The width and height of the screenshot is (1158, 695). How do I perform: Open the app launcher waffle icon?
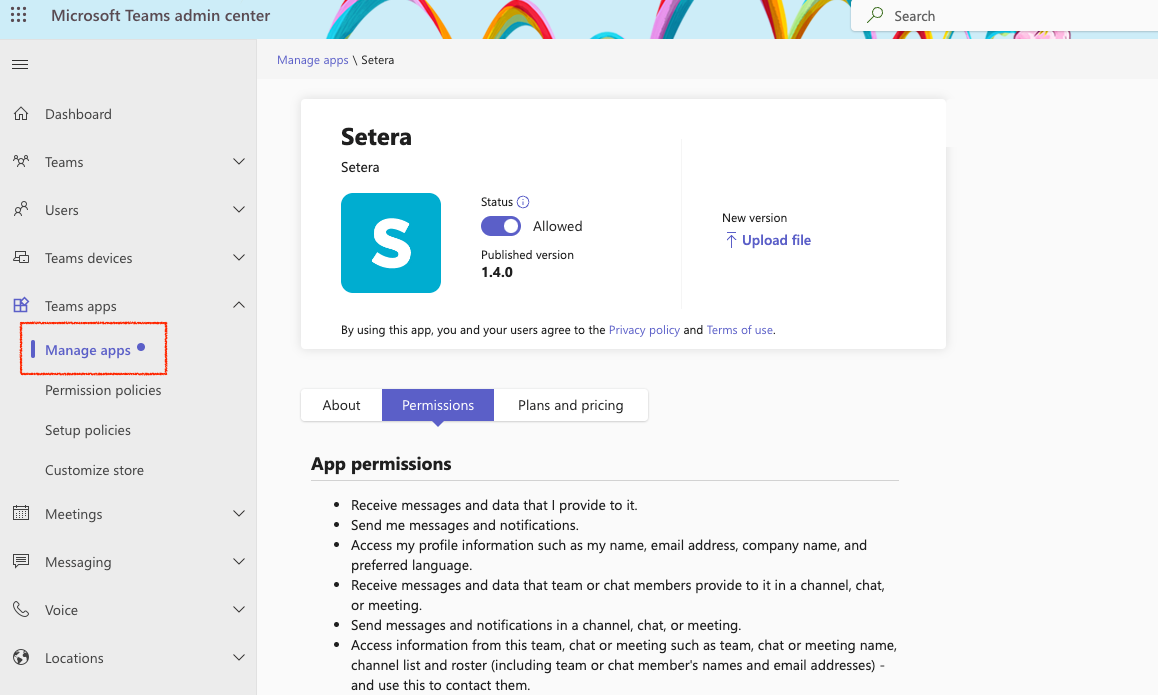[19, 16]
